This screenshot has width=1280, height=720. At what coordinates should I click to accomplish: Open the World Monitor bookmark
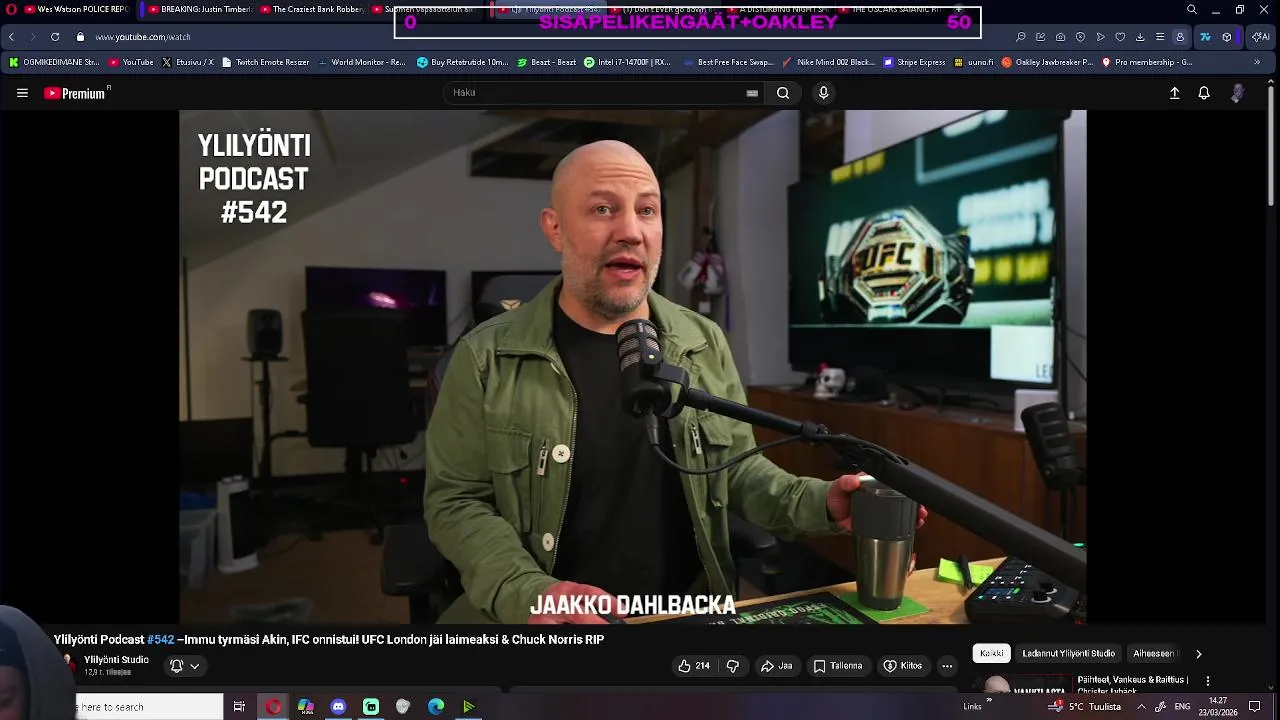(361, 62)
